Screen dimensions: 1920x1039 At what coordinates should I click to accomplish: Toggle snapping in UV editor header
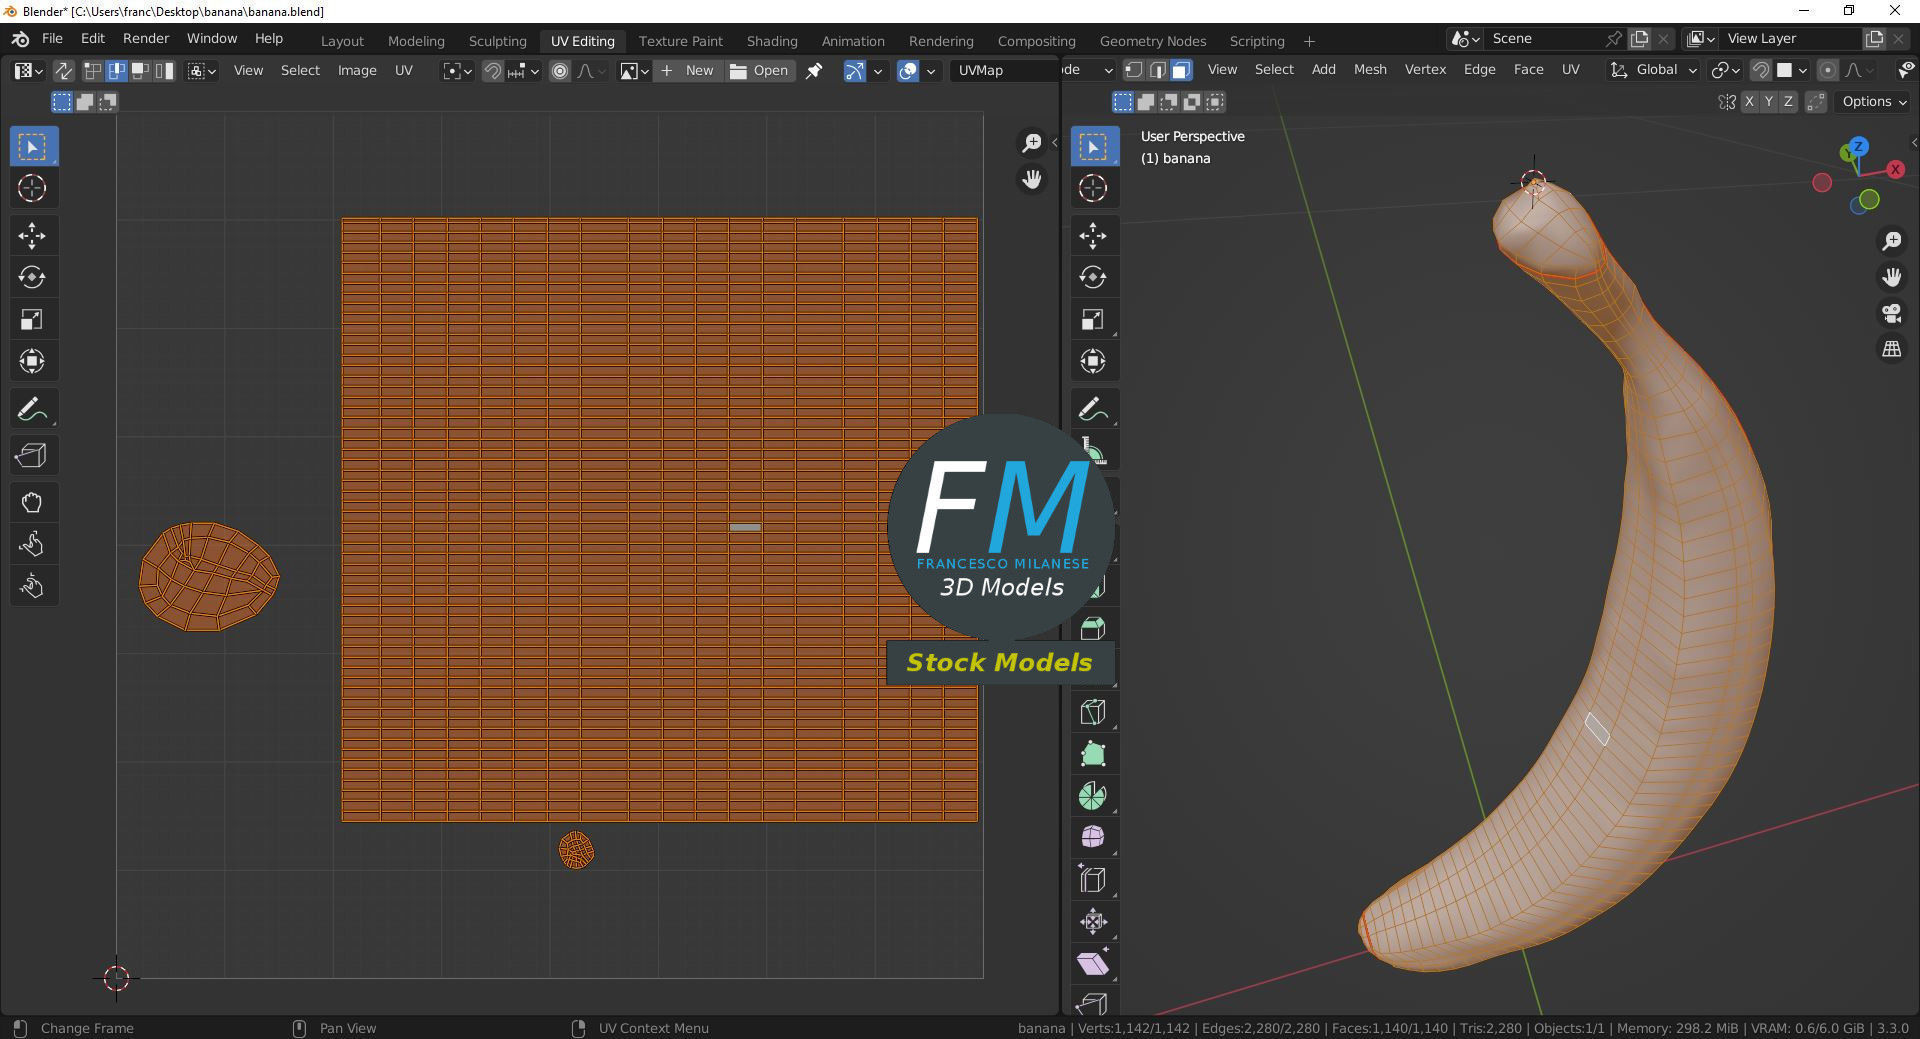click(493, 71)
